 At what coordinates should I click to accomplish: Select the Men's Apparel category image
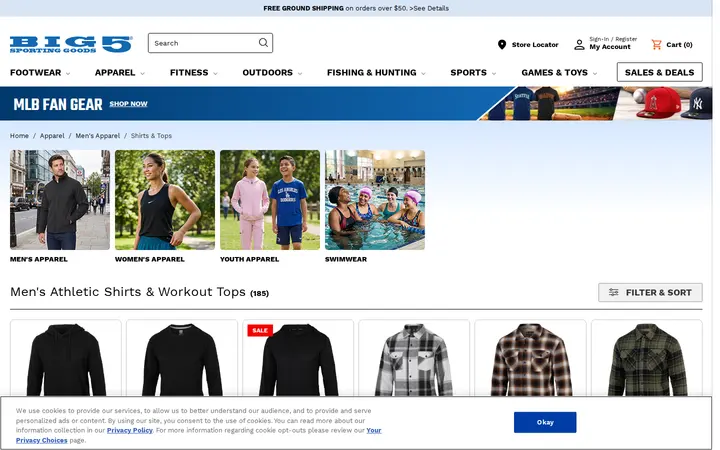tap(60, 200)
